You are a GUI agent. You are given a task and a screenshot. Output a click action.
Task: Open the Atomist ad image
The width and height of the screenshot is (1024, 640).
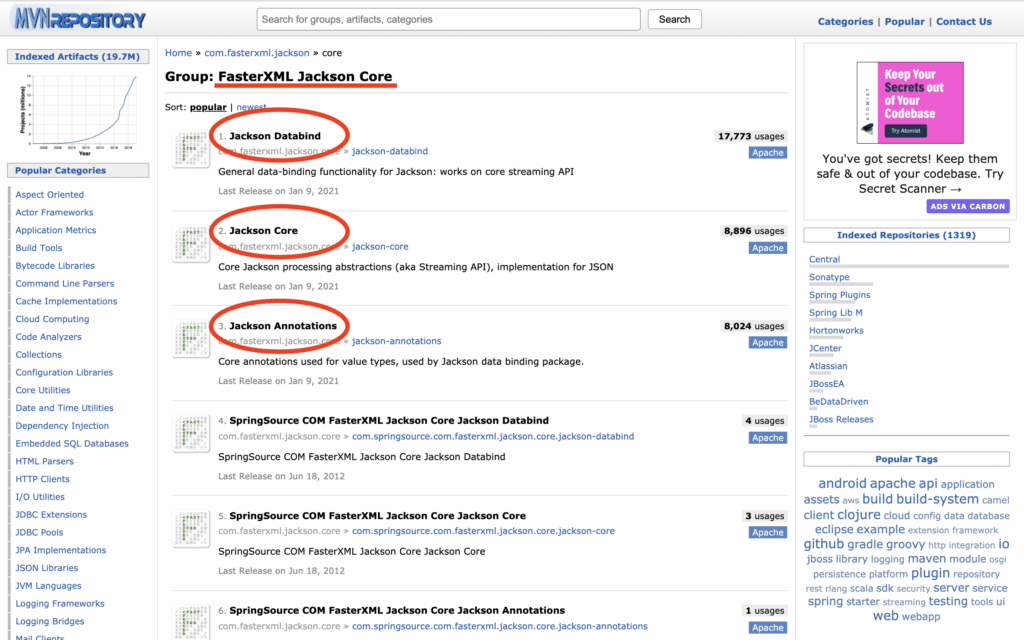click(910, 102)
